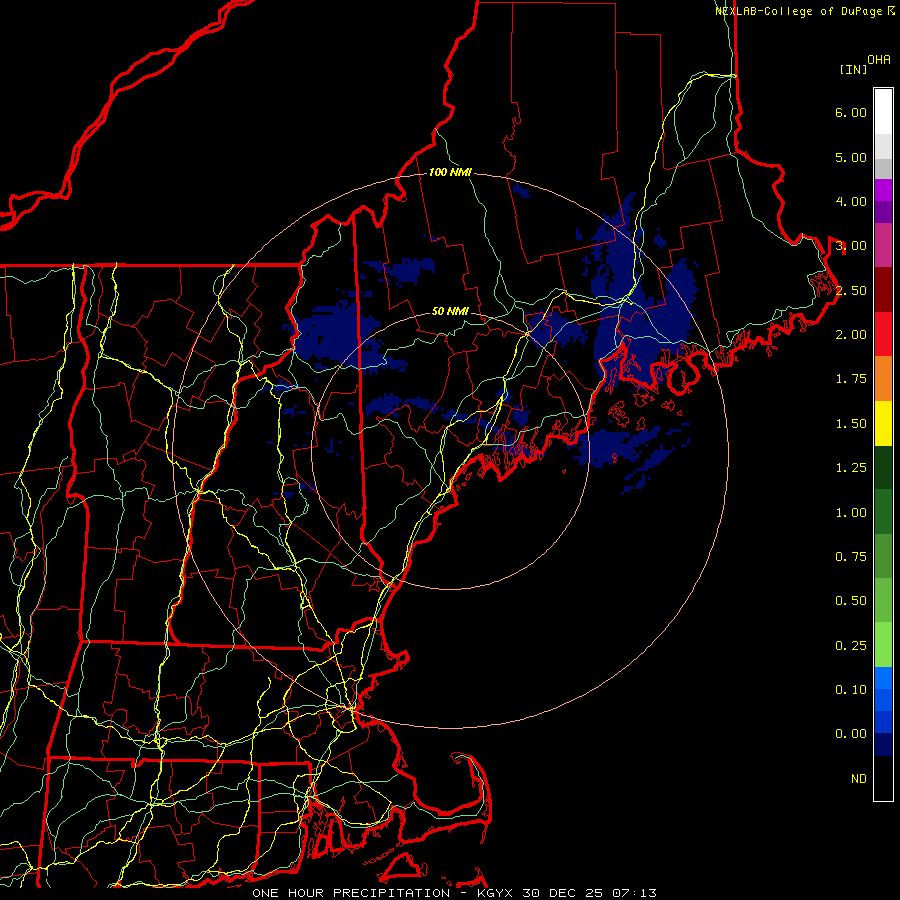900x900 pixels.
Task: Click the 4.00 legend value
Action: [851, 201]
